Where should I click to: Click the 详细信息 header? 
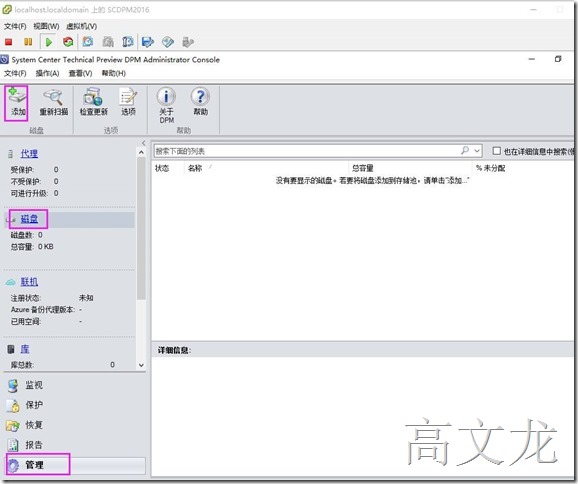[174, 350]
